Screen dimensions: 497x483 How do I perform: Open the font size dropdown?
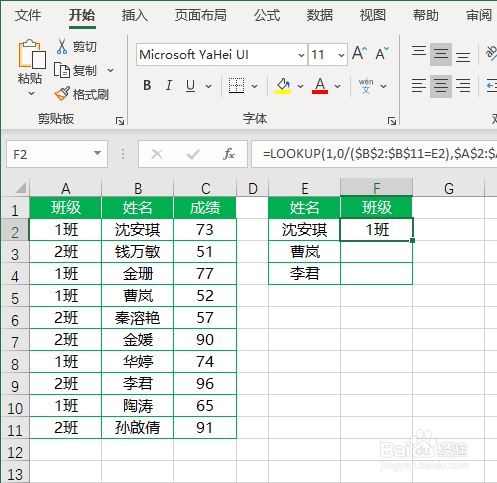click(341, 55)
